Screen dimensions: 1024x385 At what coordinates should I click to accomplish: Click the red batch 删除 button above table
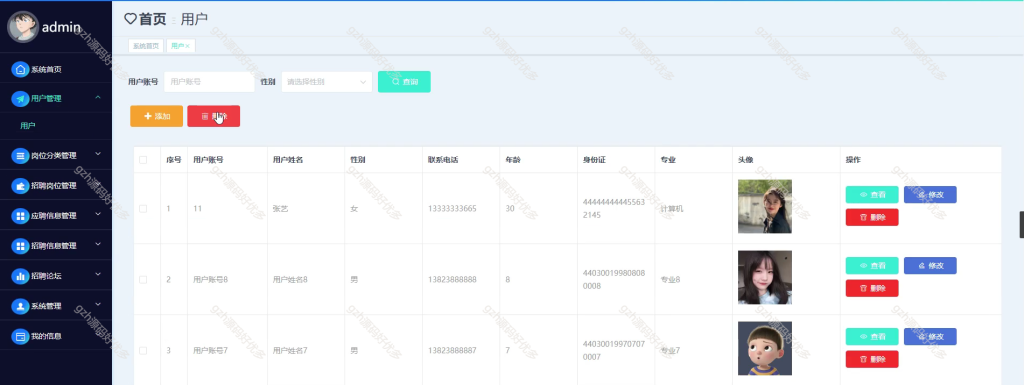pyautogui.click(x=214, y=116)
